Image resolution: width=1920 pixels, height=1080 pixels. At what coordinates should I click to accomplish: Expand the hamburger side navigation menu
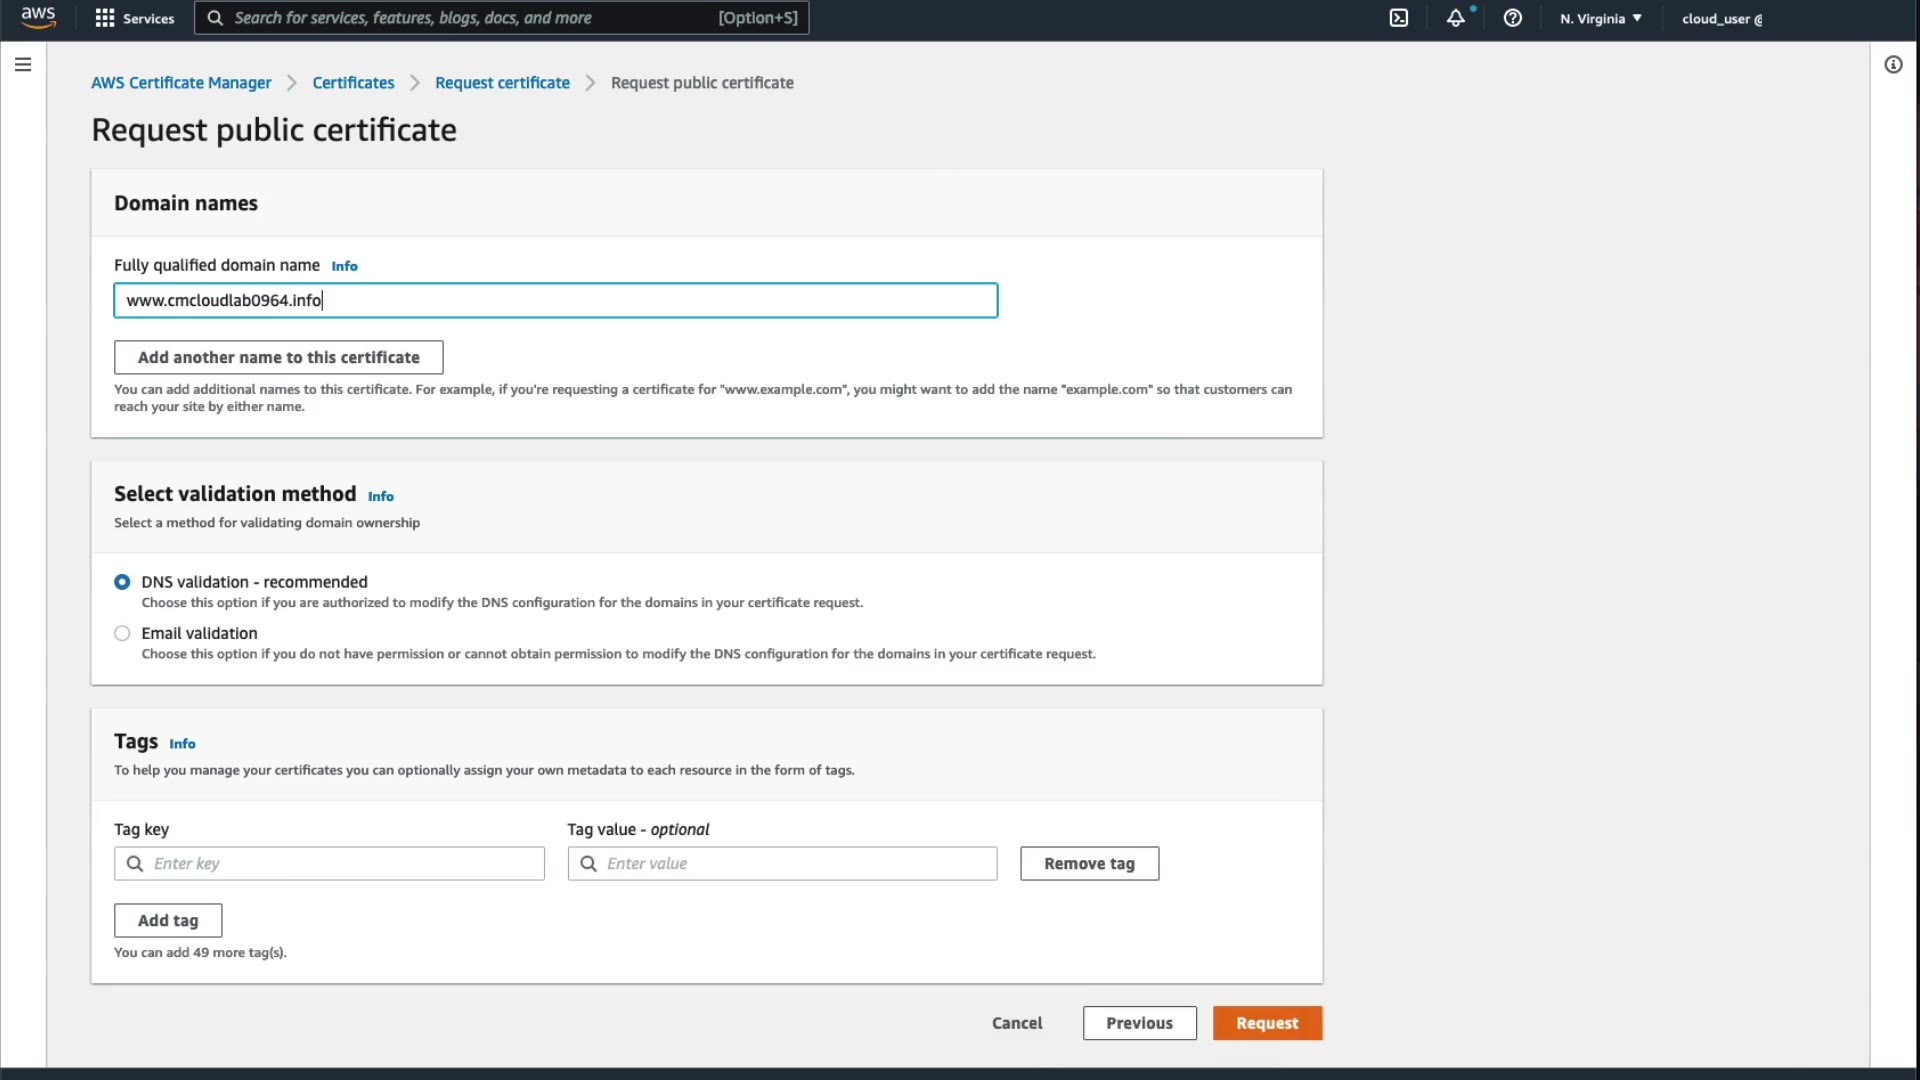pyautogui.click(x=23, y=65)
